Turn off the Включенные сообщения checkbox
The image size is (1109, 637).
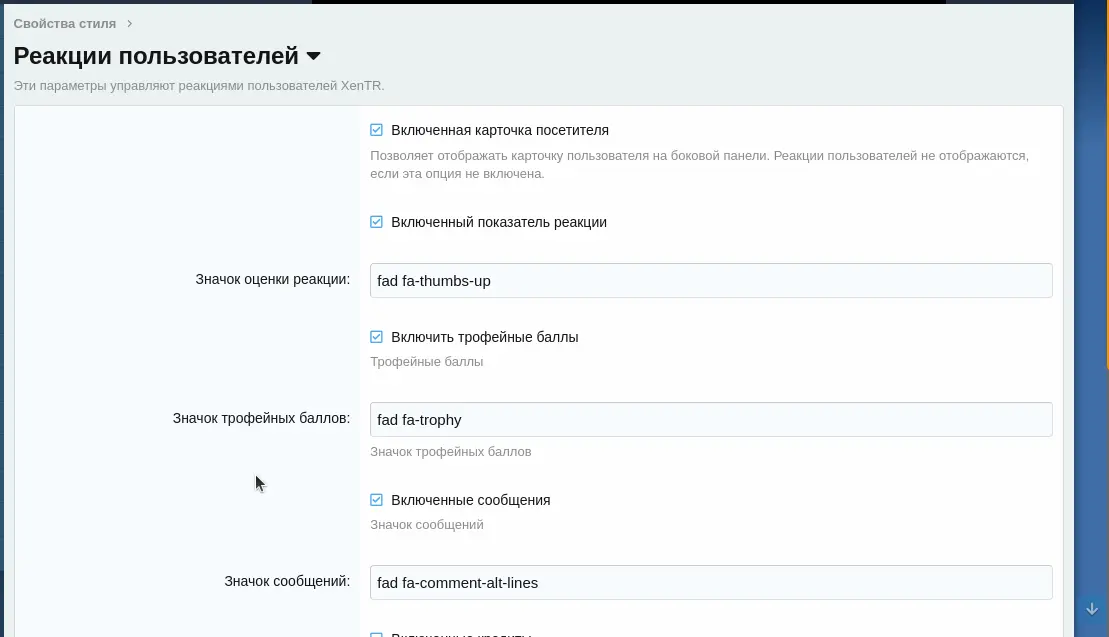[377, 500]
